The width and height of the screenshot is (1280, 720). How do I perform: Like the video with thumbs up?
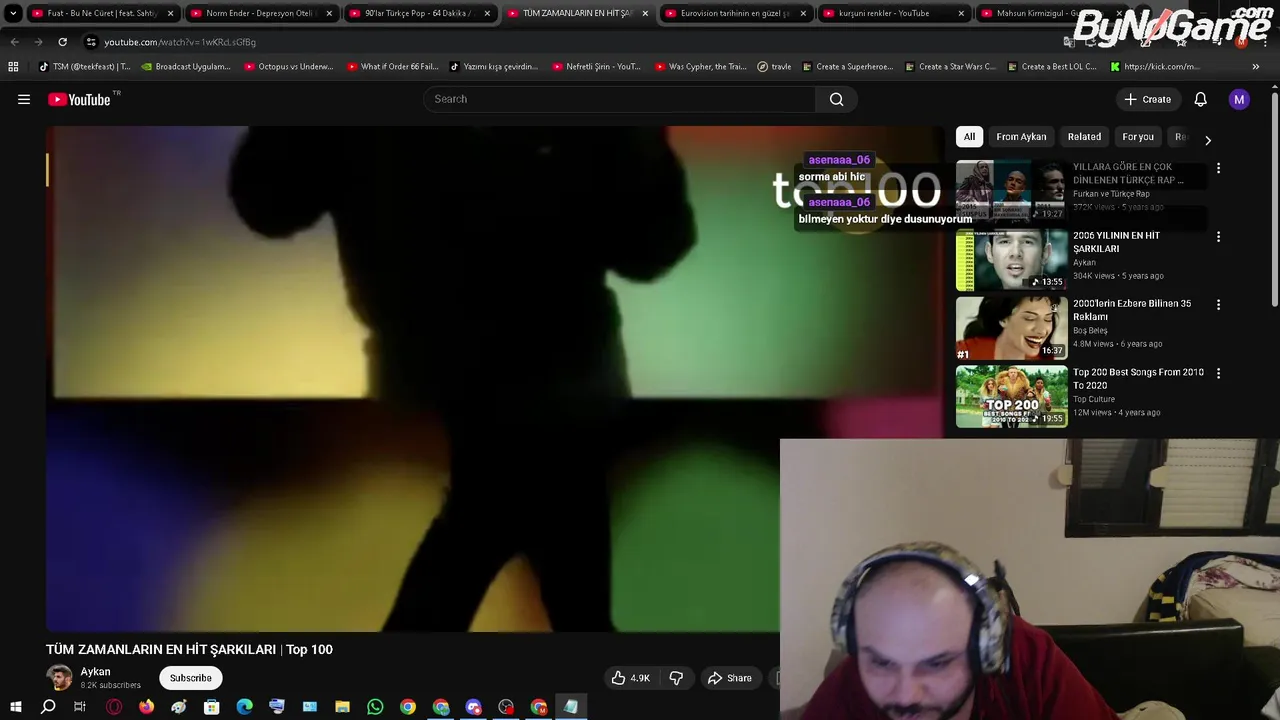631,678
